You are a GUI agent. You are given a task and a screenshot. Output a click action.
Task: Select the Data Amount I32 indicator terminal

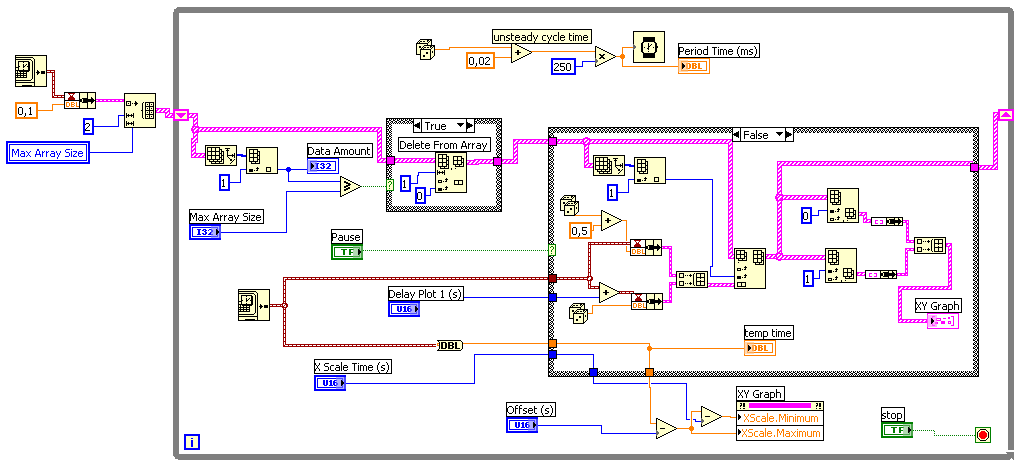pyautogui.click(x=323, y=167)
